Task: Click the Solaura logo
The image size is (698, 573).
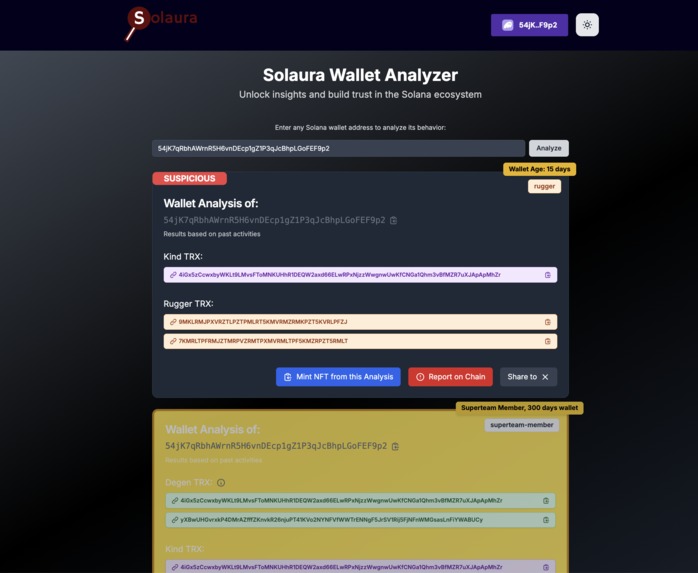Action: (x=161, y=23)
